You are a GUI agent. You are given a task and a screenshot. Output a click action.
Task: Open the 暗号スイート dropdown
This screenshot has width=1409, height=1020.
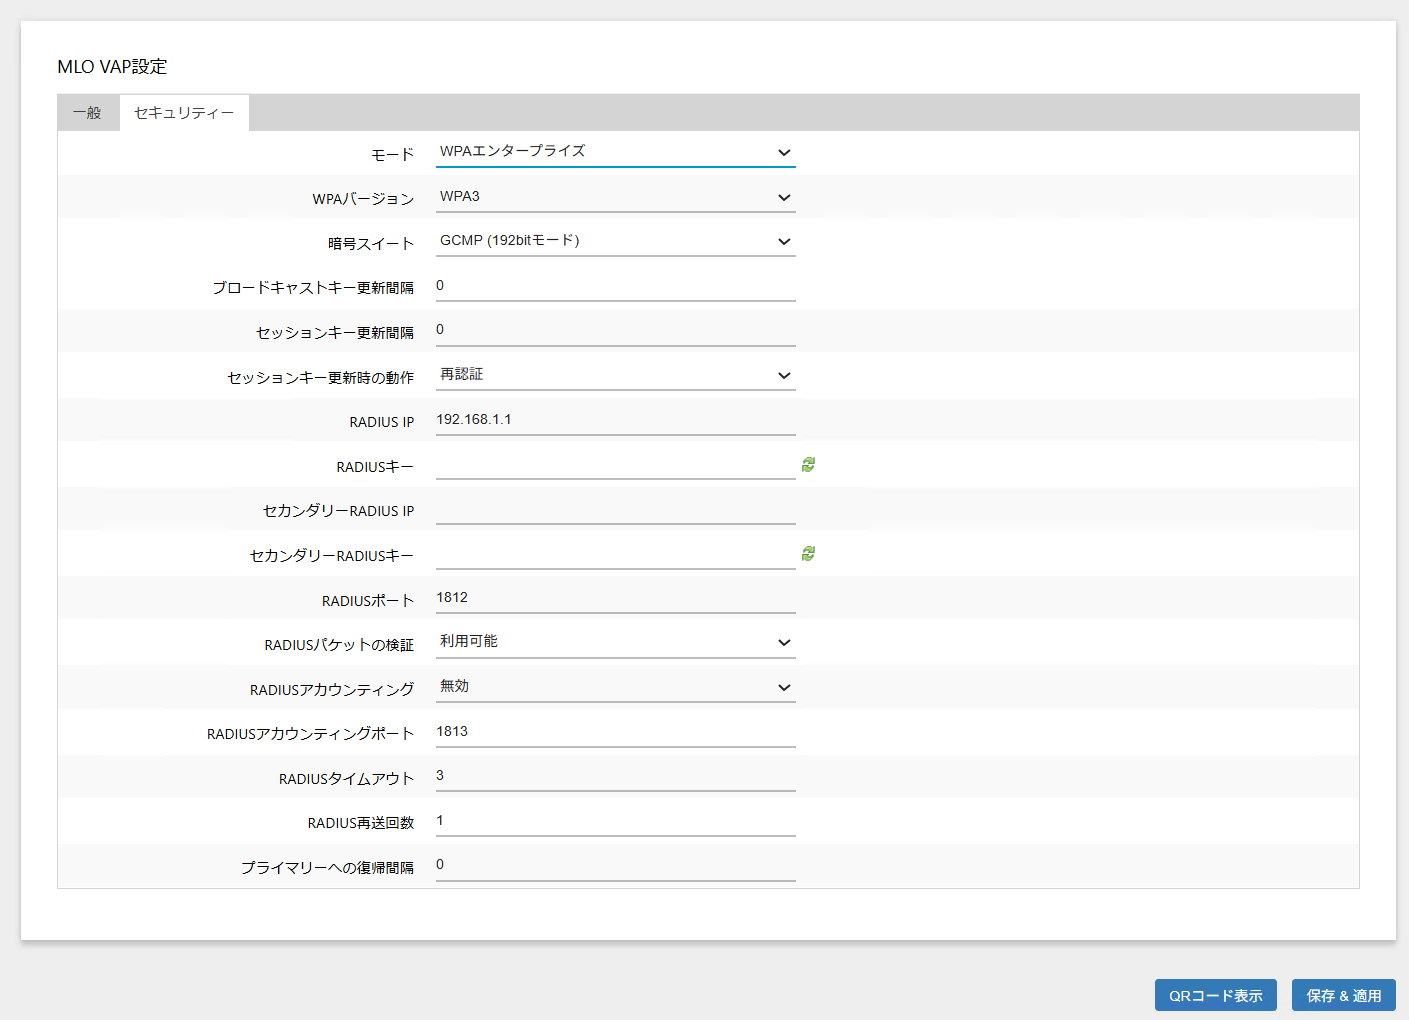click(x=615, y=241)
